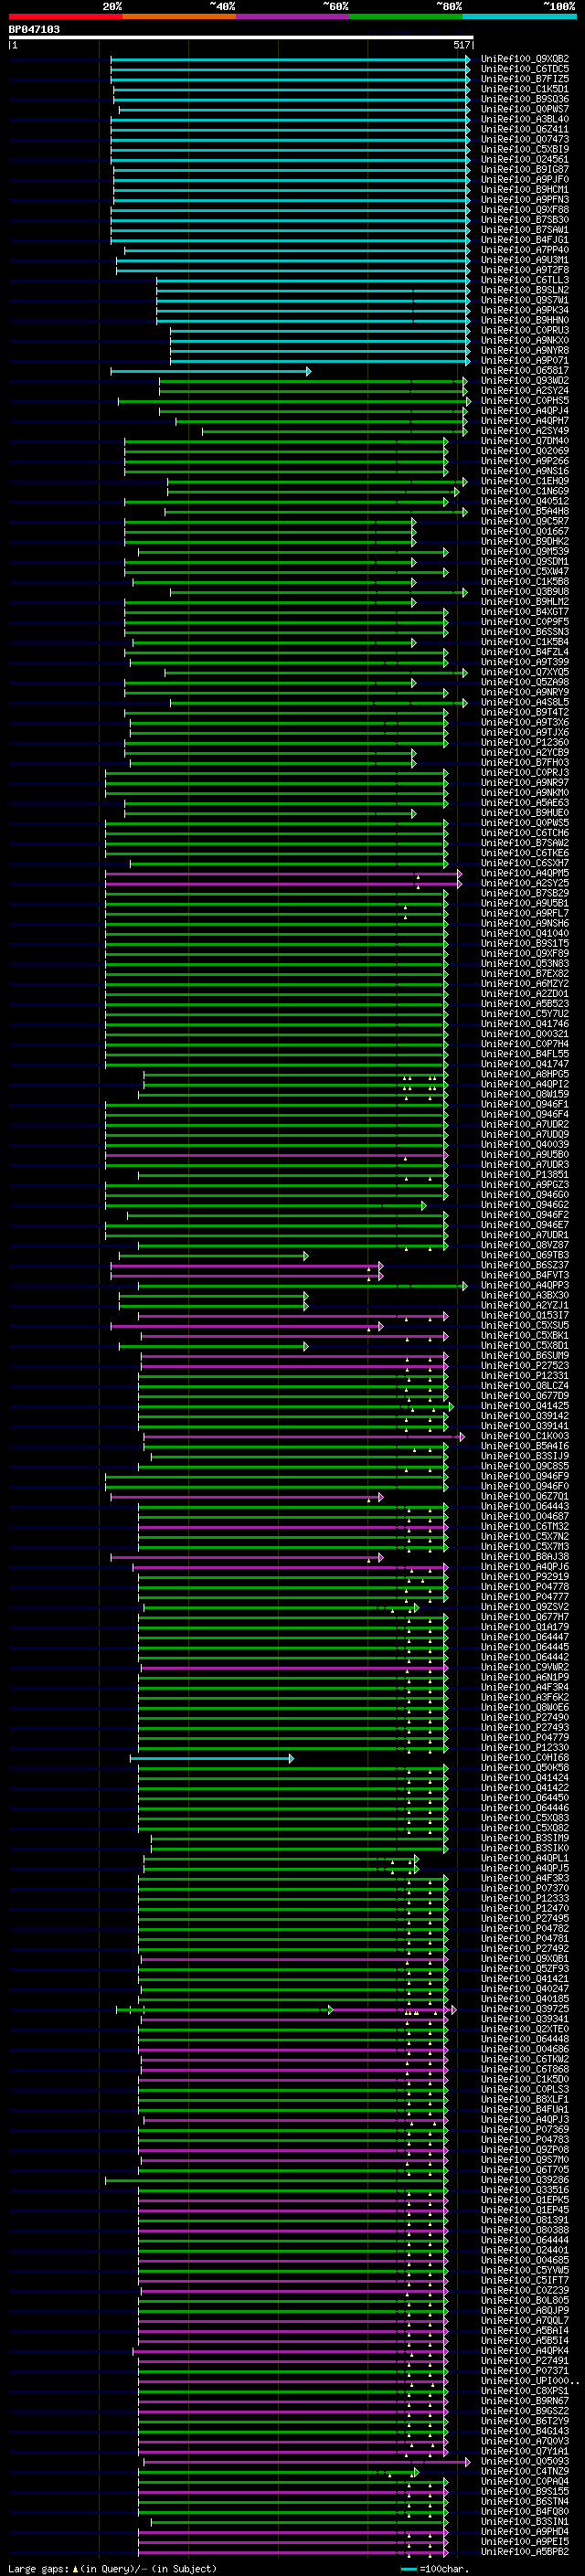
Task: Select hit label UniRef100_C5XBK1
Action: (525, 1335)
